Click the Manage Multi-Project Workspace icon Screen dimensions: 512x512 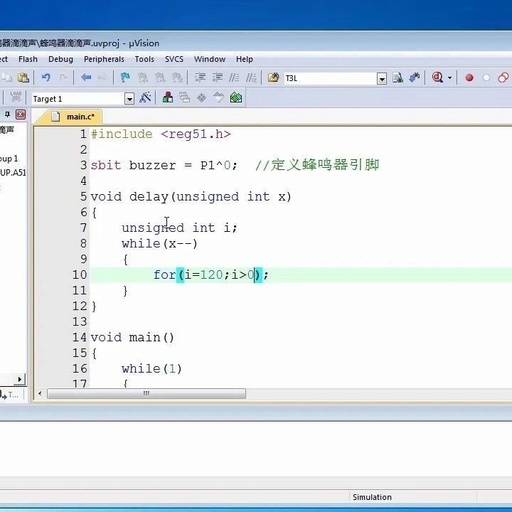point(184,98)
